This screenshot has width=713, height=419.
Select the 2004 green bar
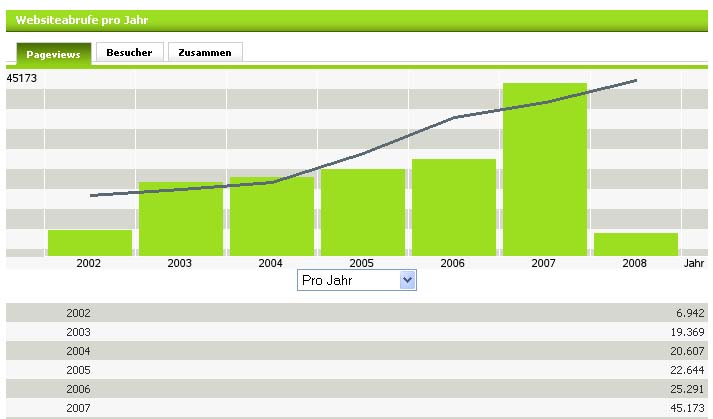271,217
